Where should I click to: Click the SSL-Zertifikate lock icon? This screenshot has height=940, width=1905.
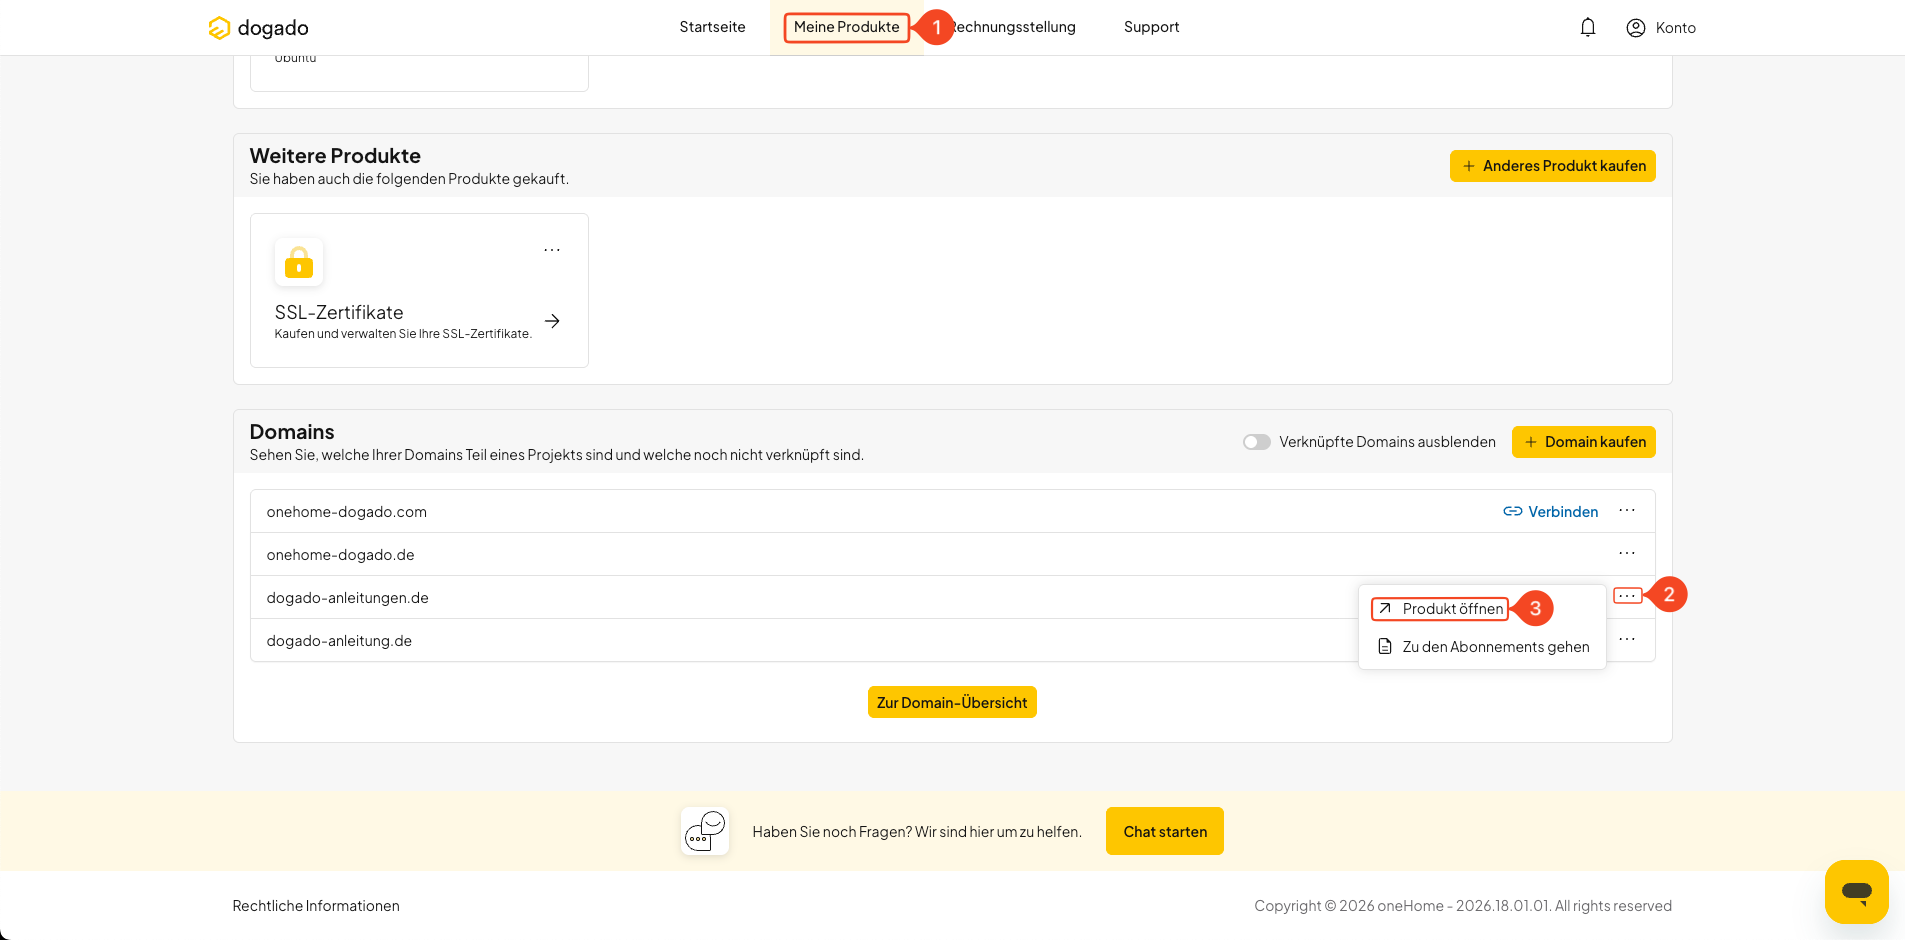click(x=299, y=262)
